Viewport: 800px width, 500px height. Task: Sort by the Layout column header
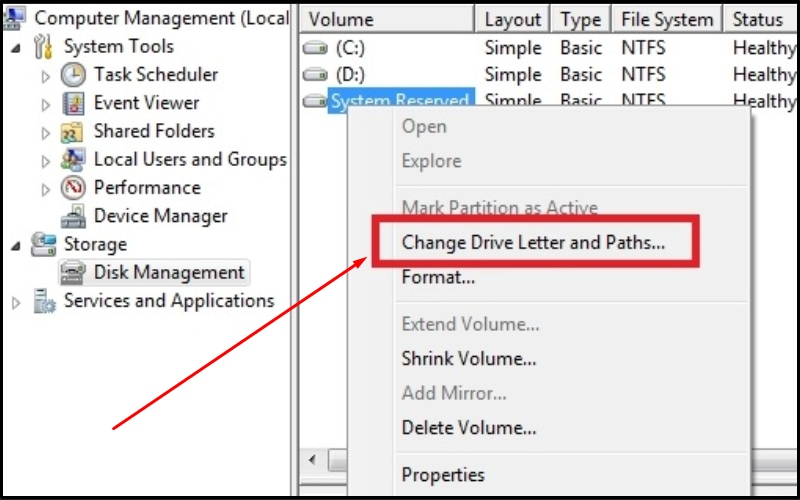pyautogui.click(x=513, y=19)
